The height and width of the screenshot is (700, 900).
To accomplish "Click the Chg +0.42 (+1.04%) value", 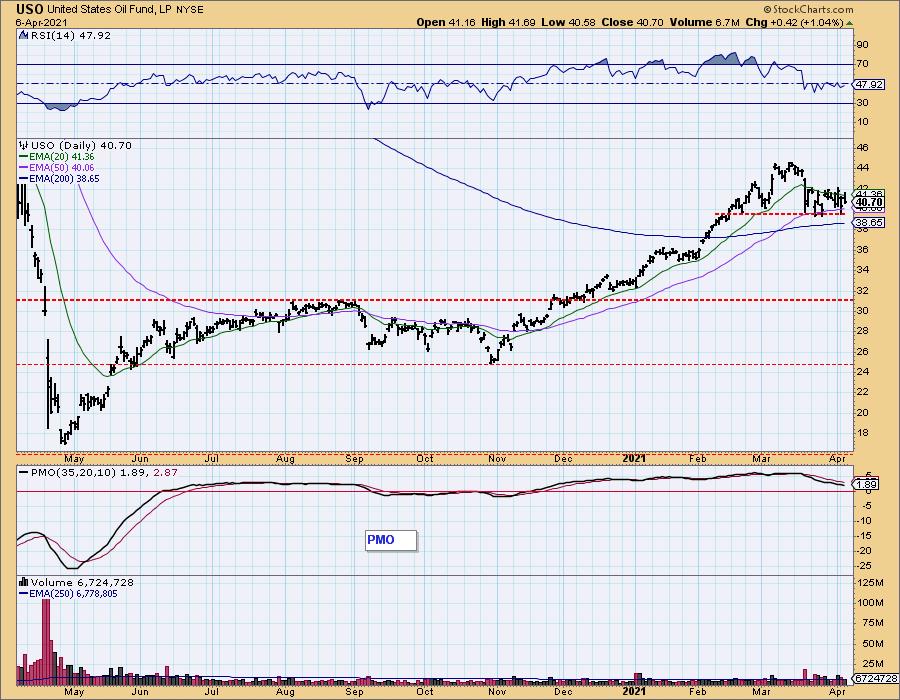I will tap(794, 22).
